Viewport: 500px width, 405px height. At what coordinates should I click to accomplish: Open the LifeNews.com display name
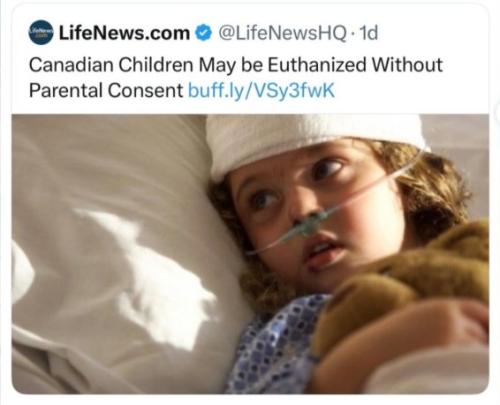click(x=124, y=33)
